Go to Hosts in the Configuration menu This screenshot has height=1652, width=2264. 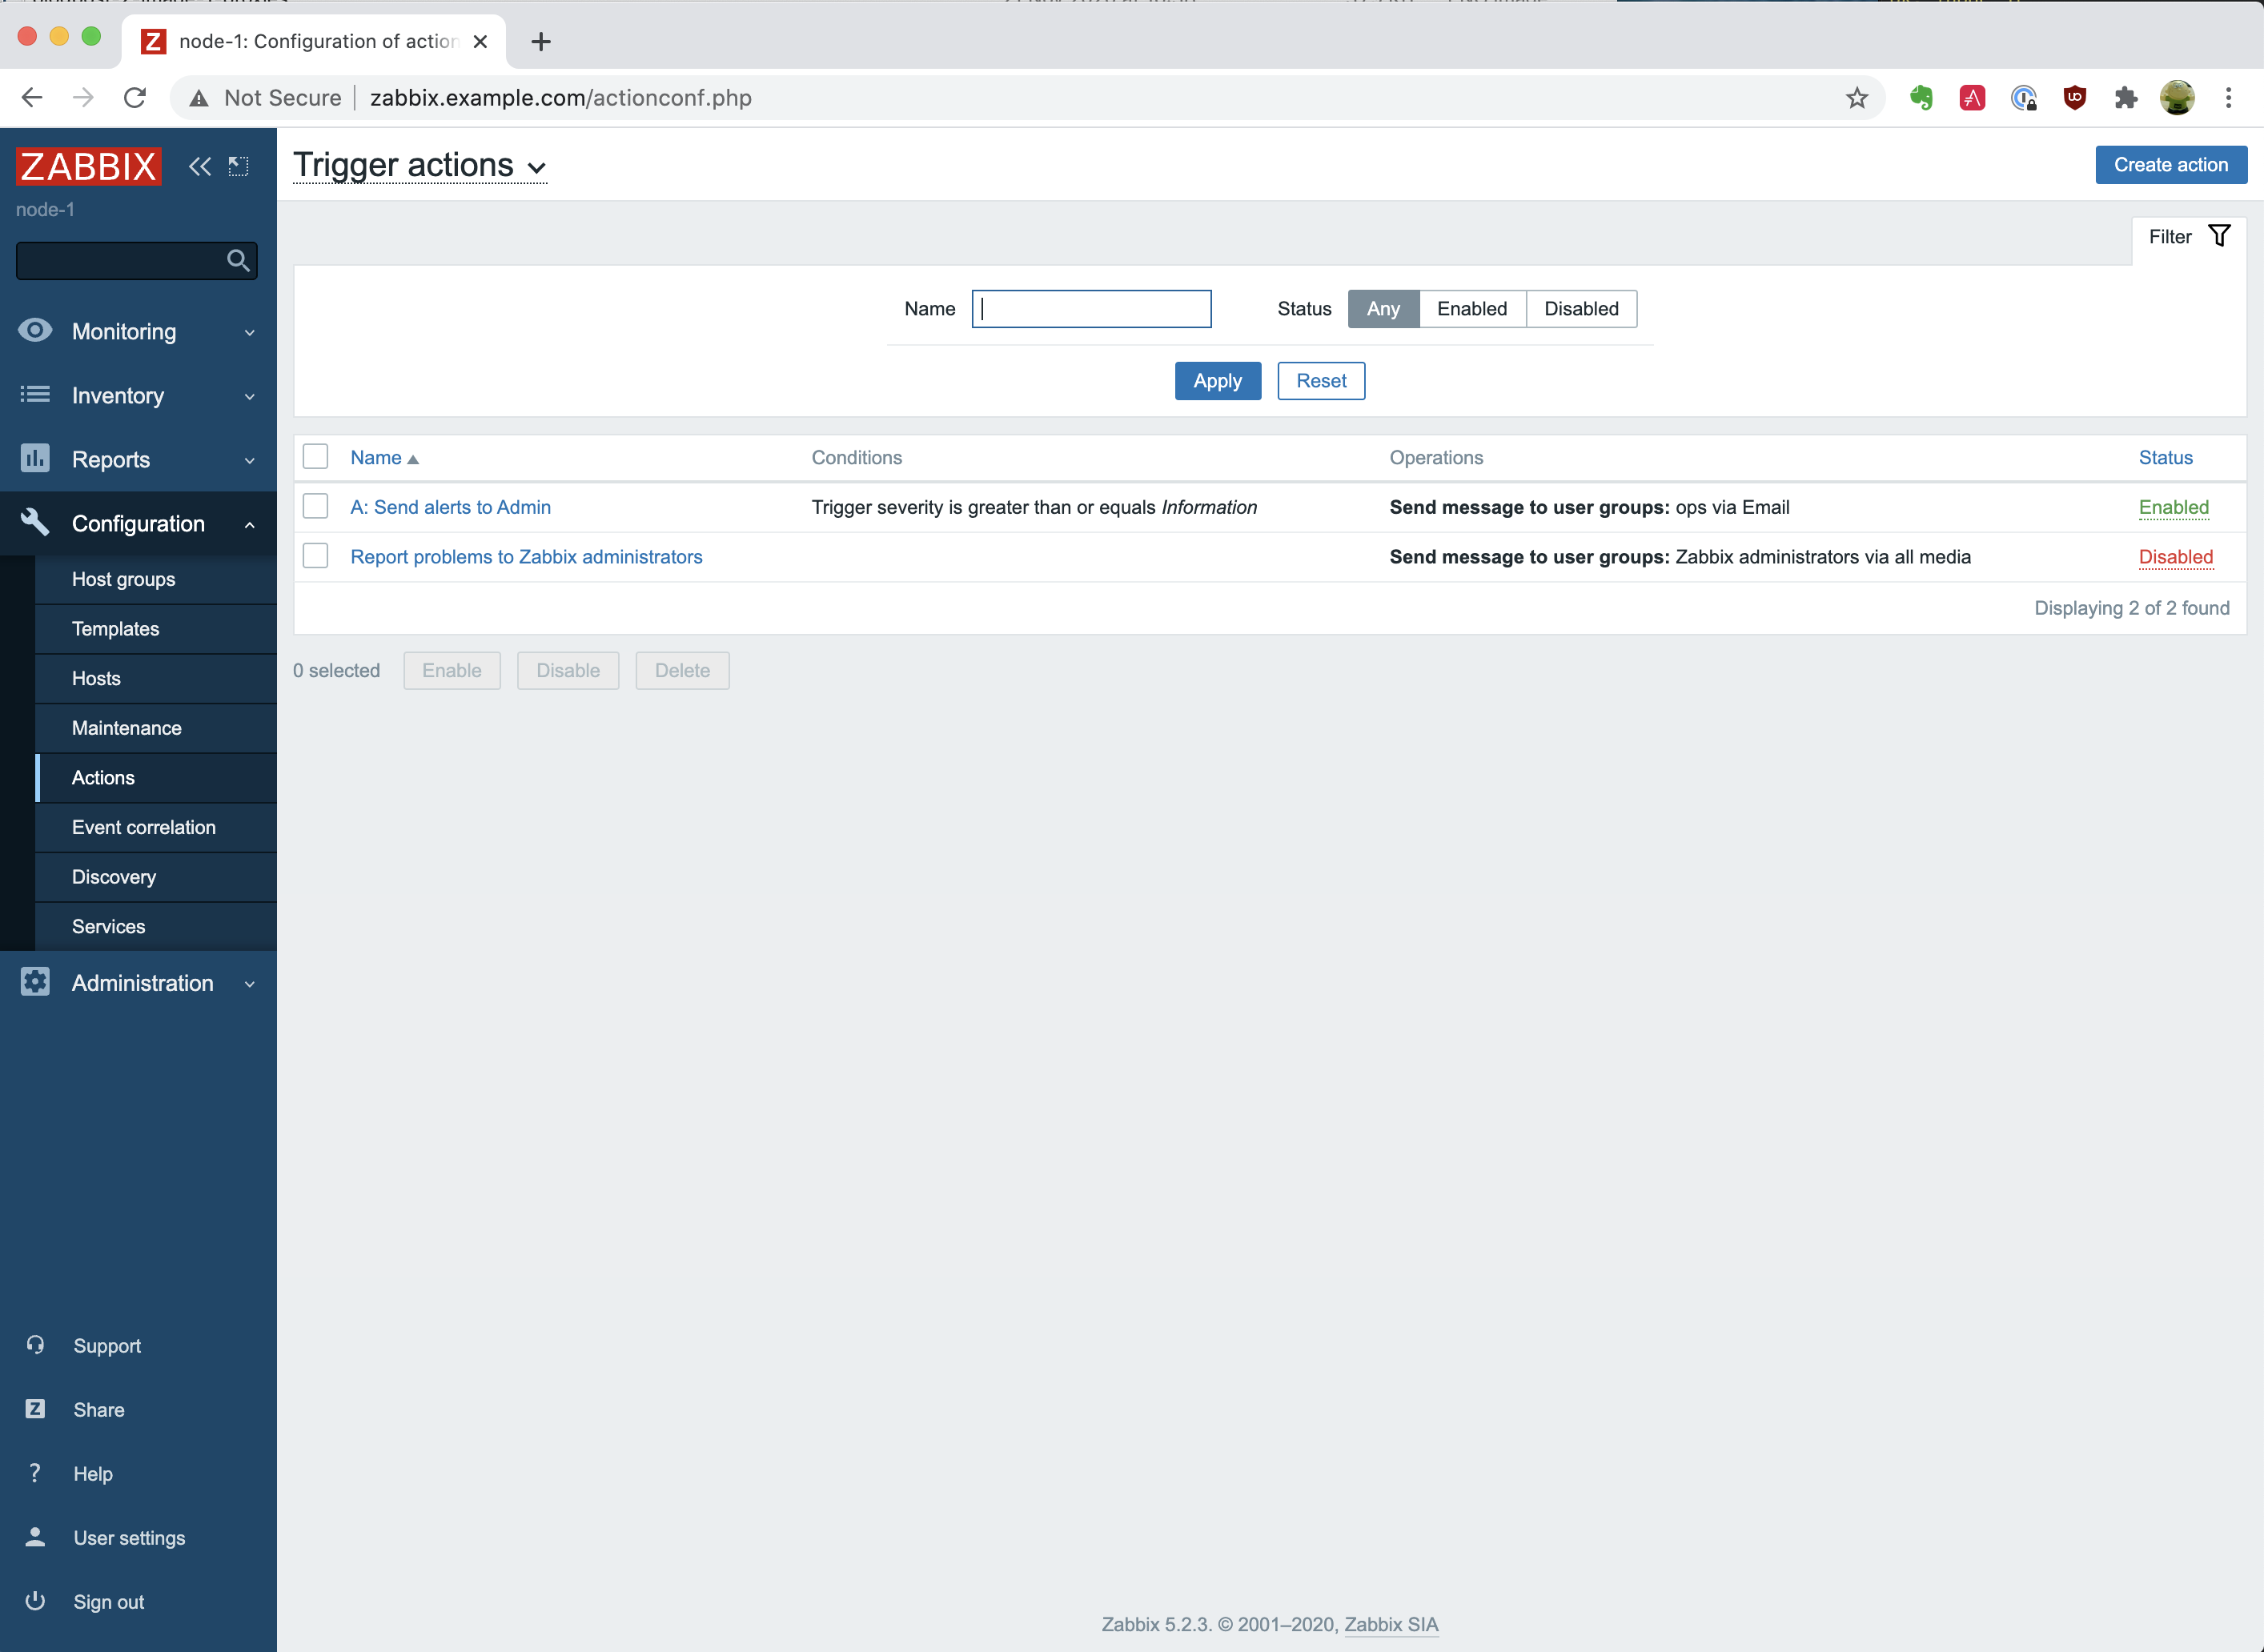(96, 678)
